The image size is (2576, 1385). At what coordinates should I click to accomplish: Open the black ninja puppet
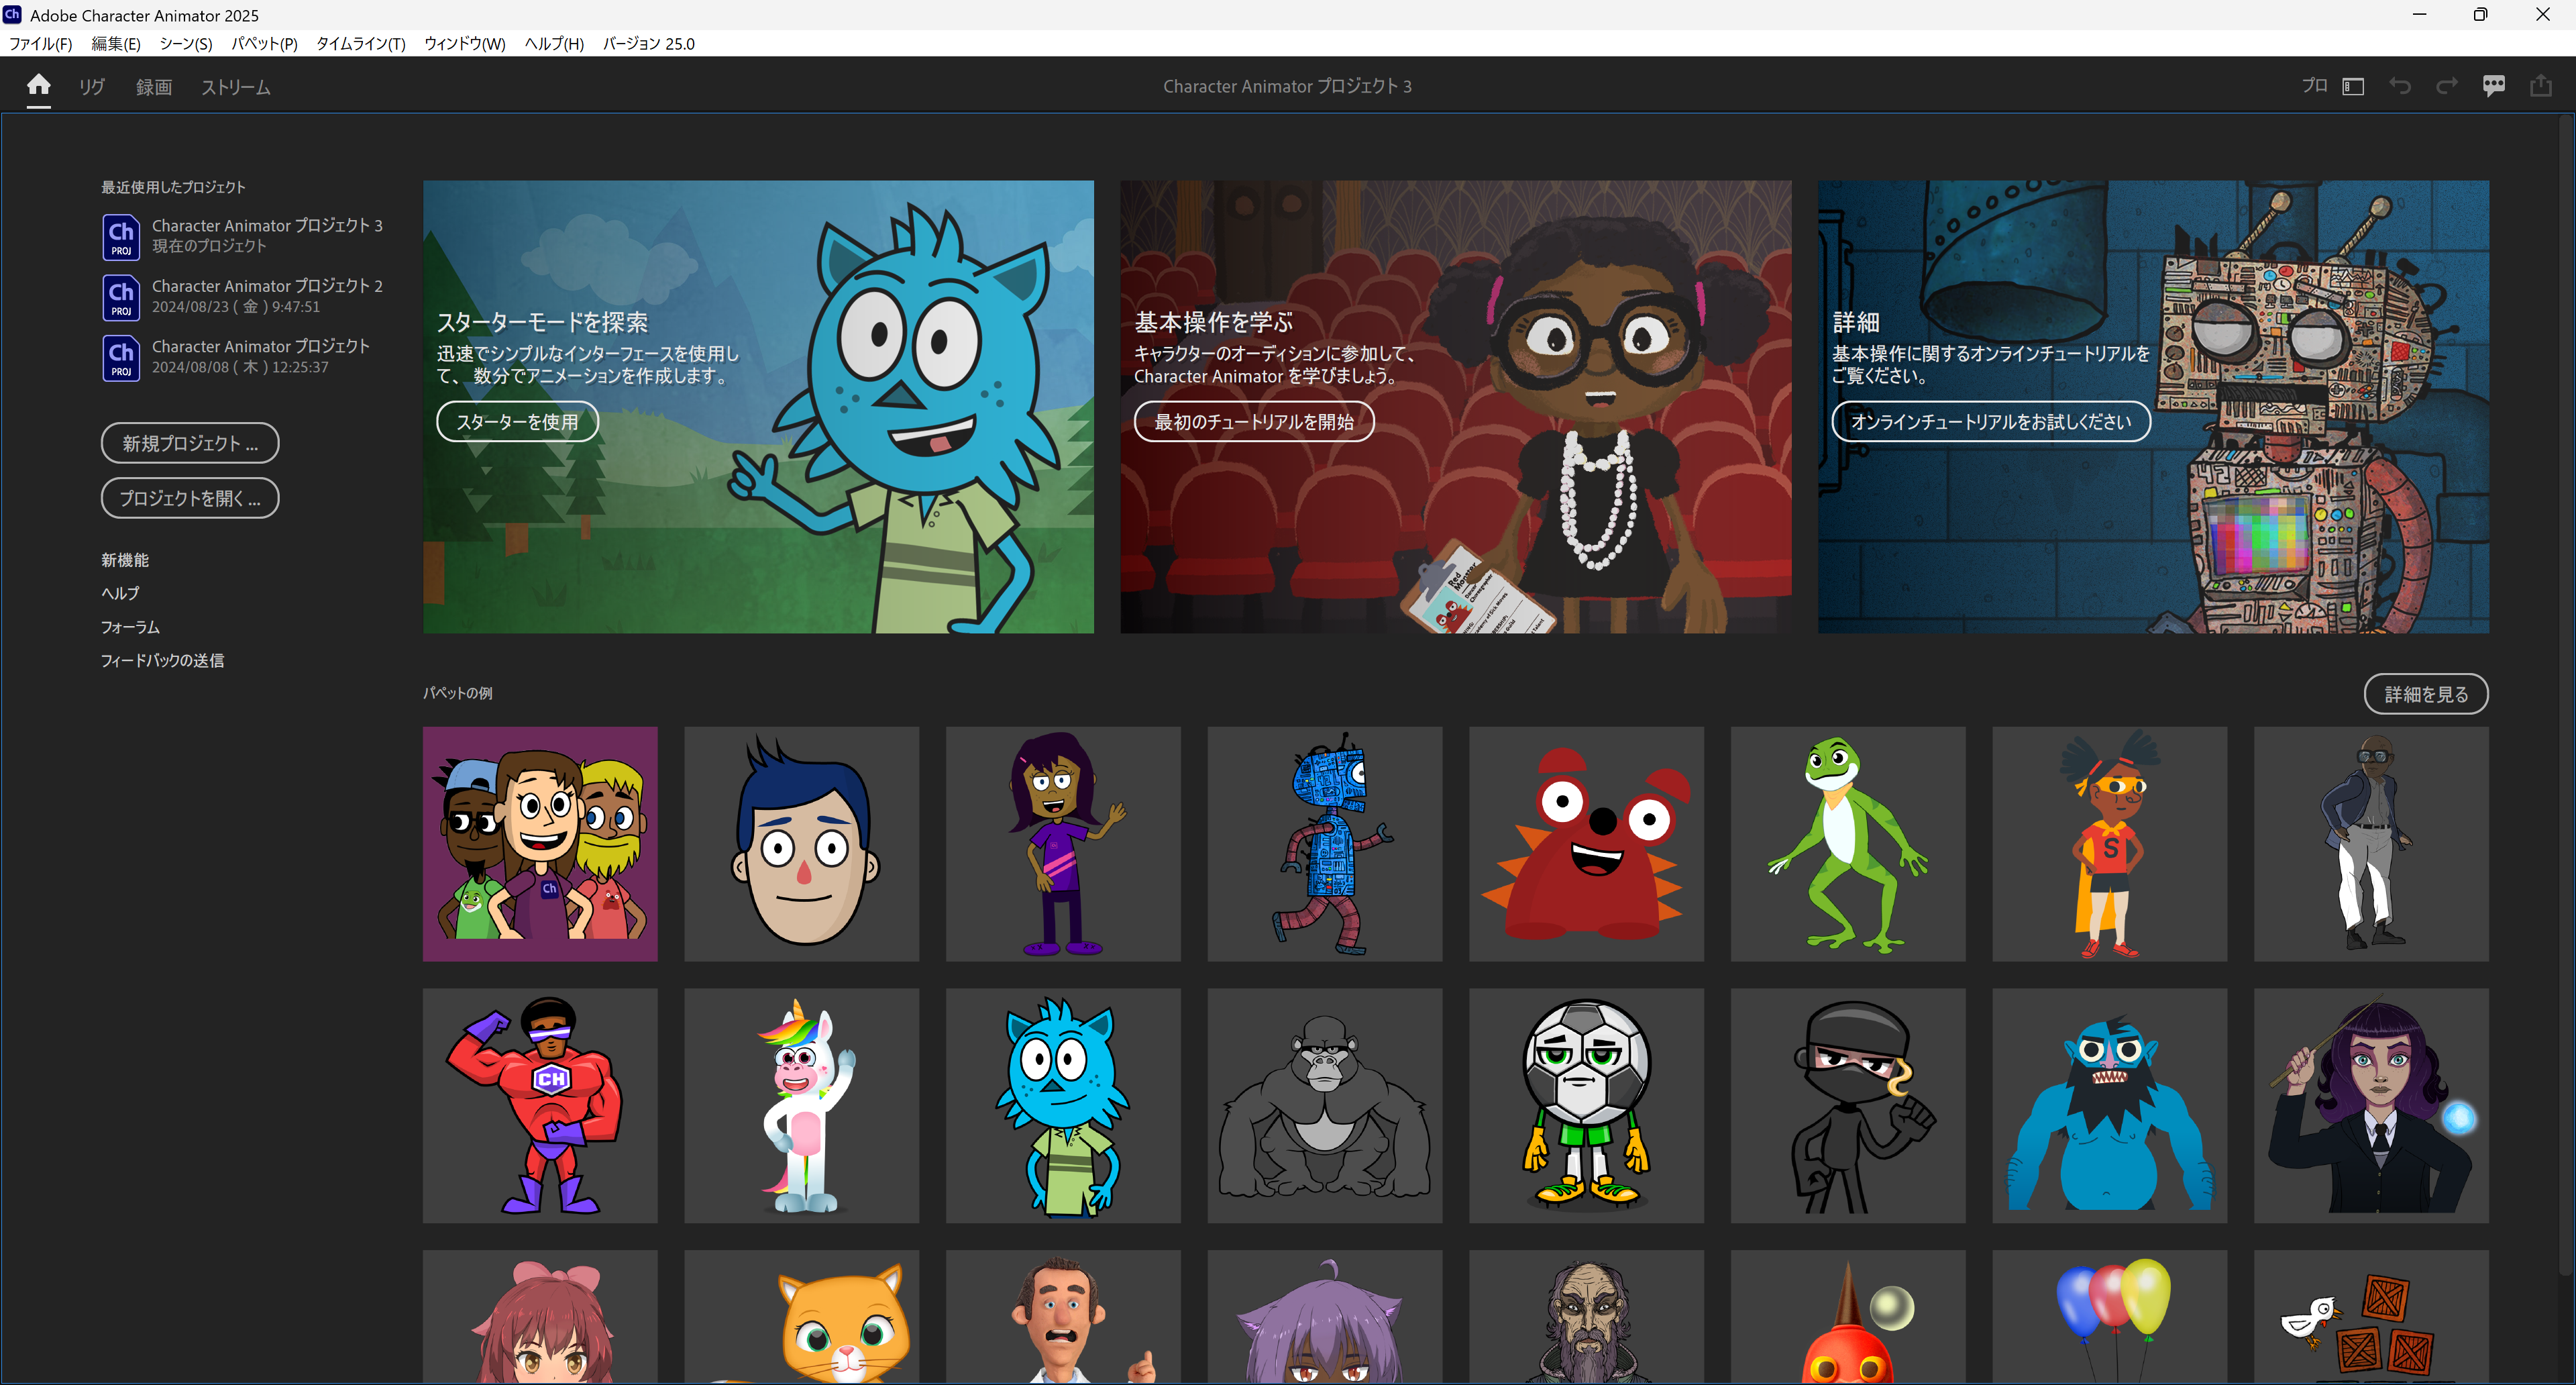click(x=1848, y=1106)
